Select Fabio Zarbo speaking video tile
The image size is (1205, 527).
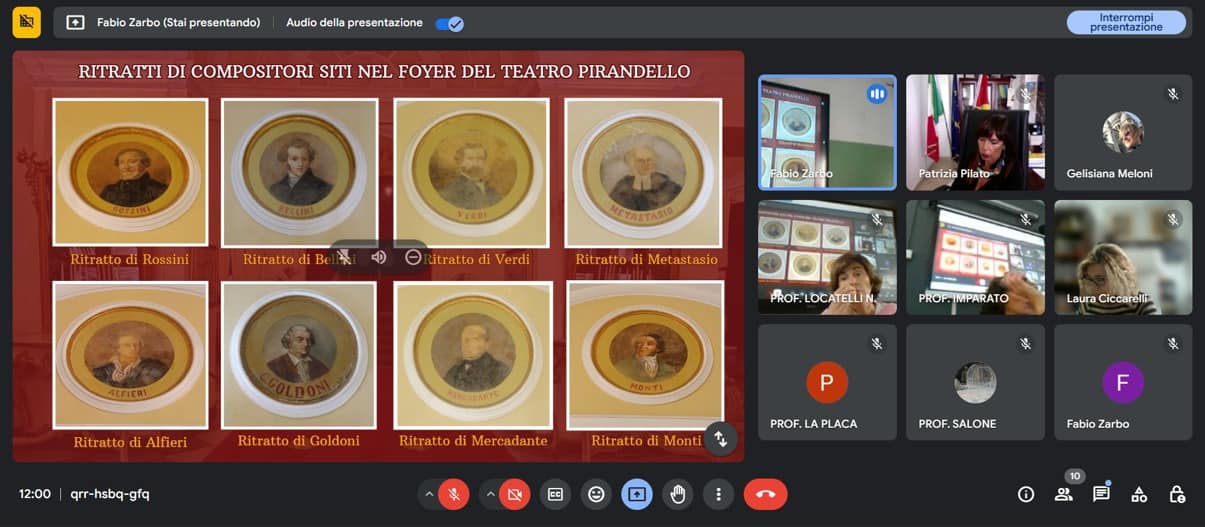click(827, 132)
